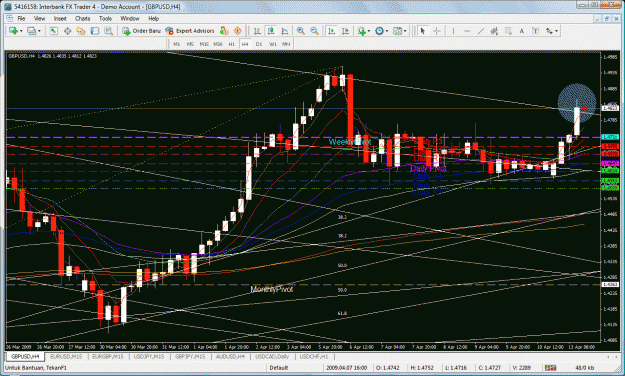625x376 pixels.
Task: Select the trendline drawing tool
Action: tap(481, 31)
